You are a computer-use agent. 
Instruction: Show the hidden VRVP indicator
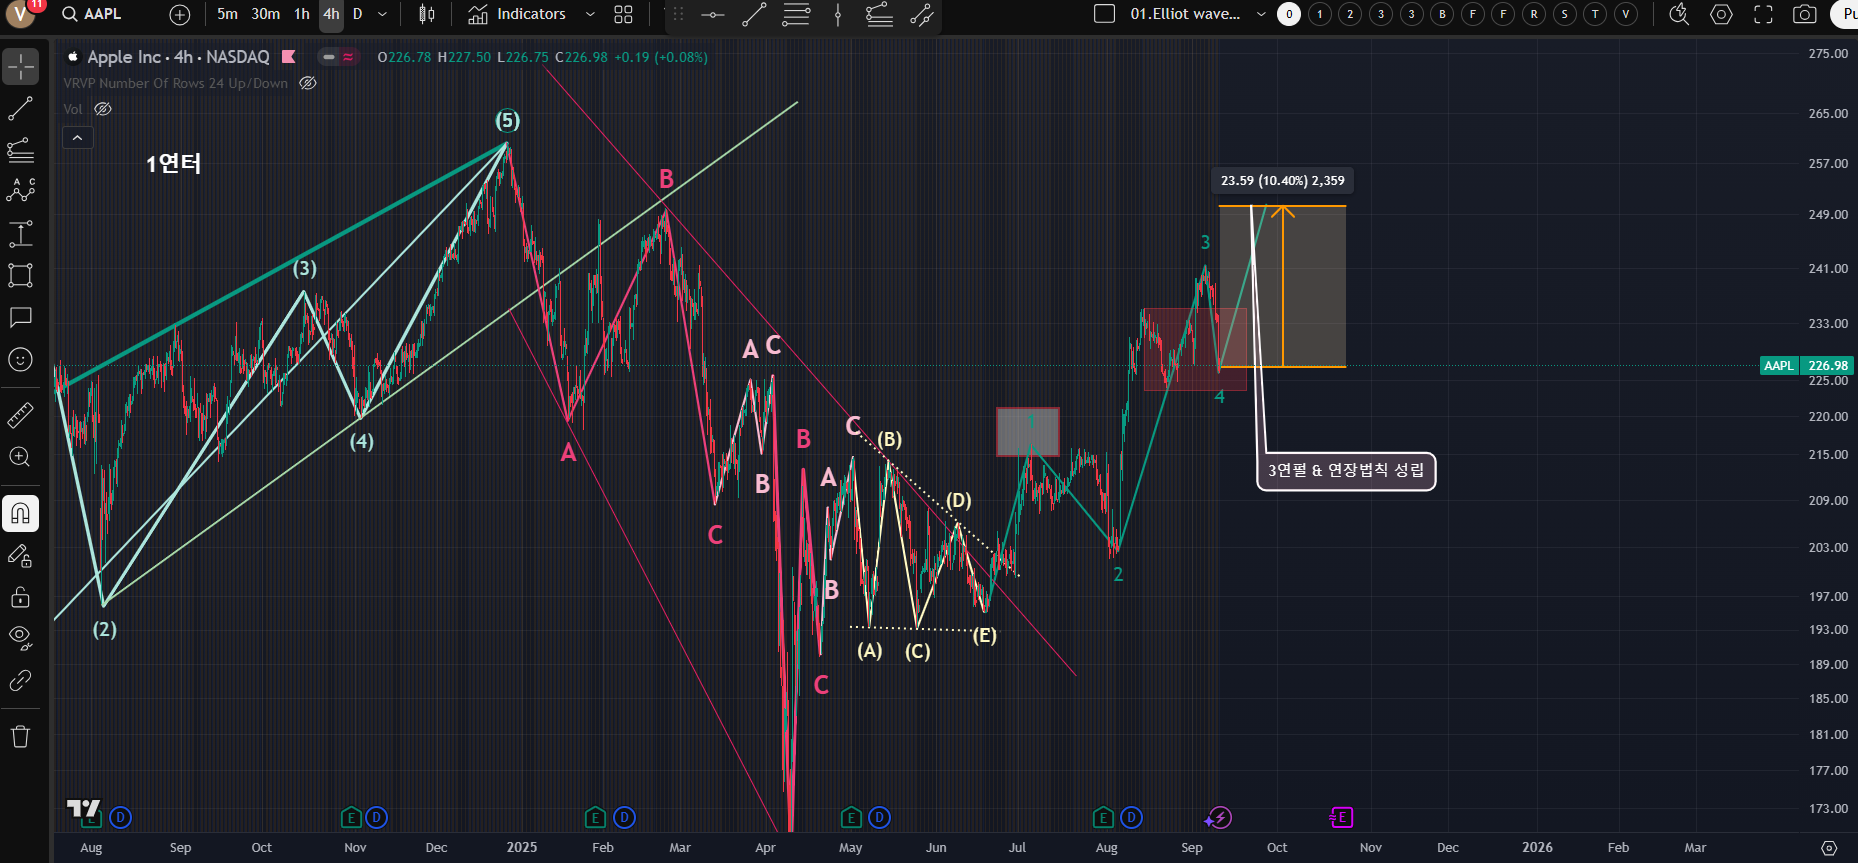coord(308,83)
